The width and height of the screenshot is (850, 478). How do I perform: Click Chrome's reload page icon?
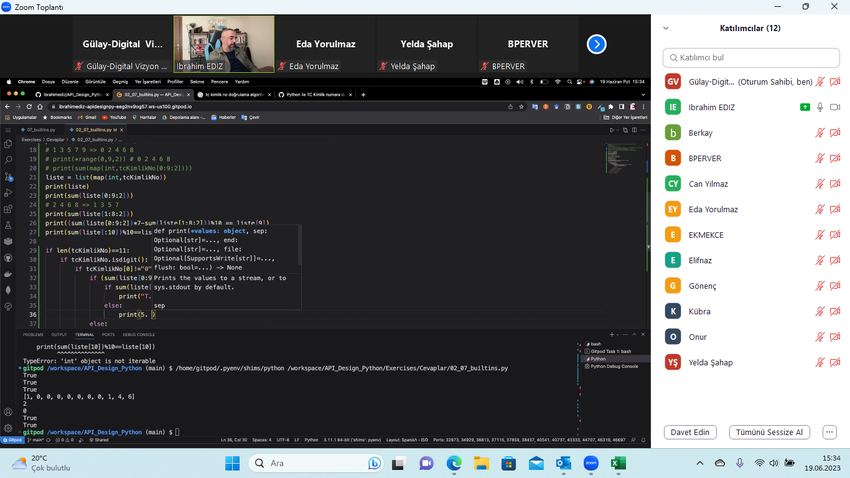click(x=29, y=107)
